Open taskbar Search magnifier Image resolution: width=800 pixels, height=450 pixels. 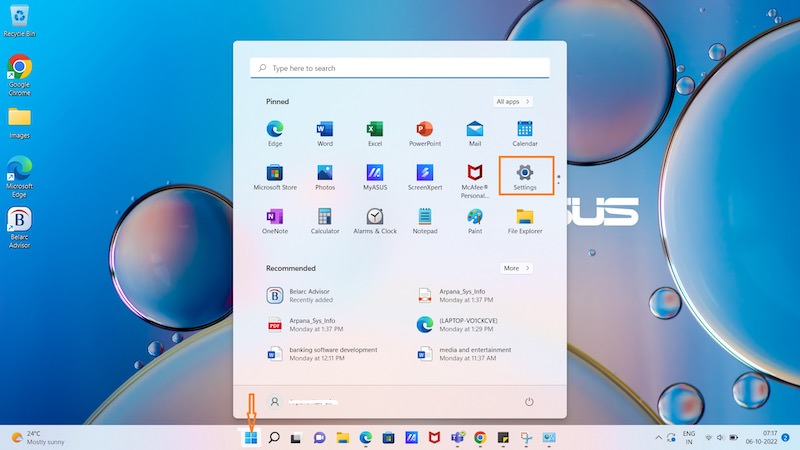click(274, 437)
